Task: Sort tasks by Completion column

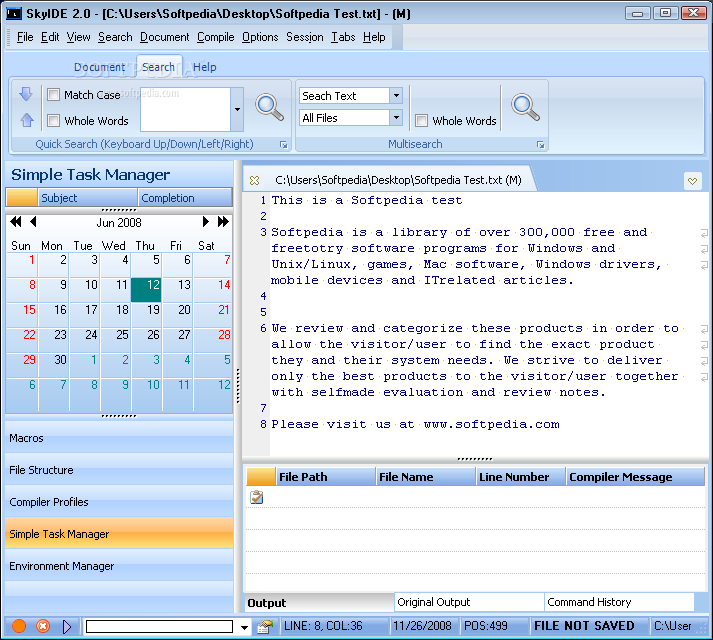Action: 185,198
